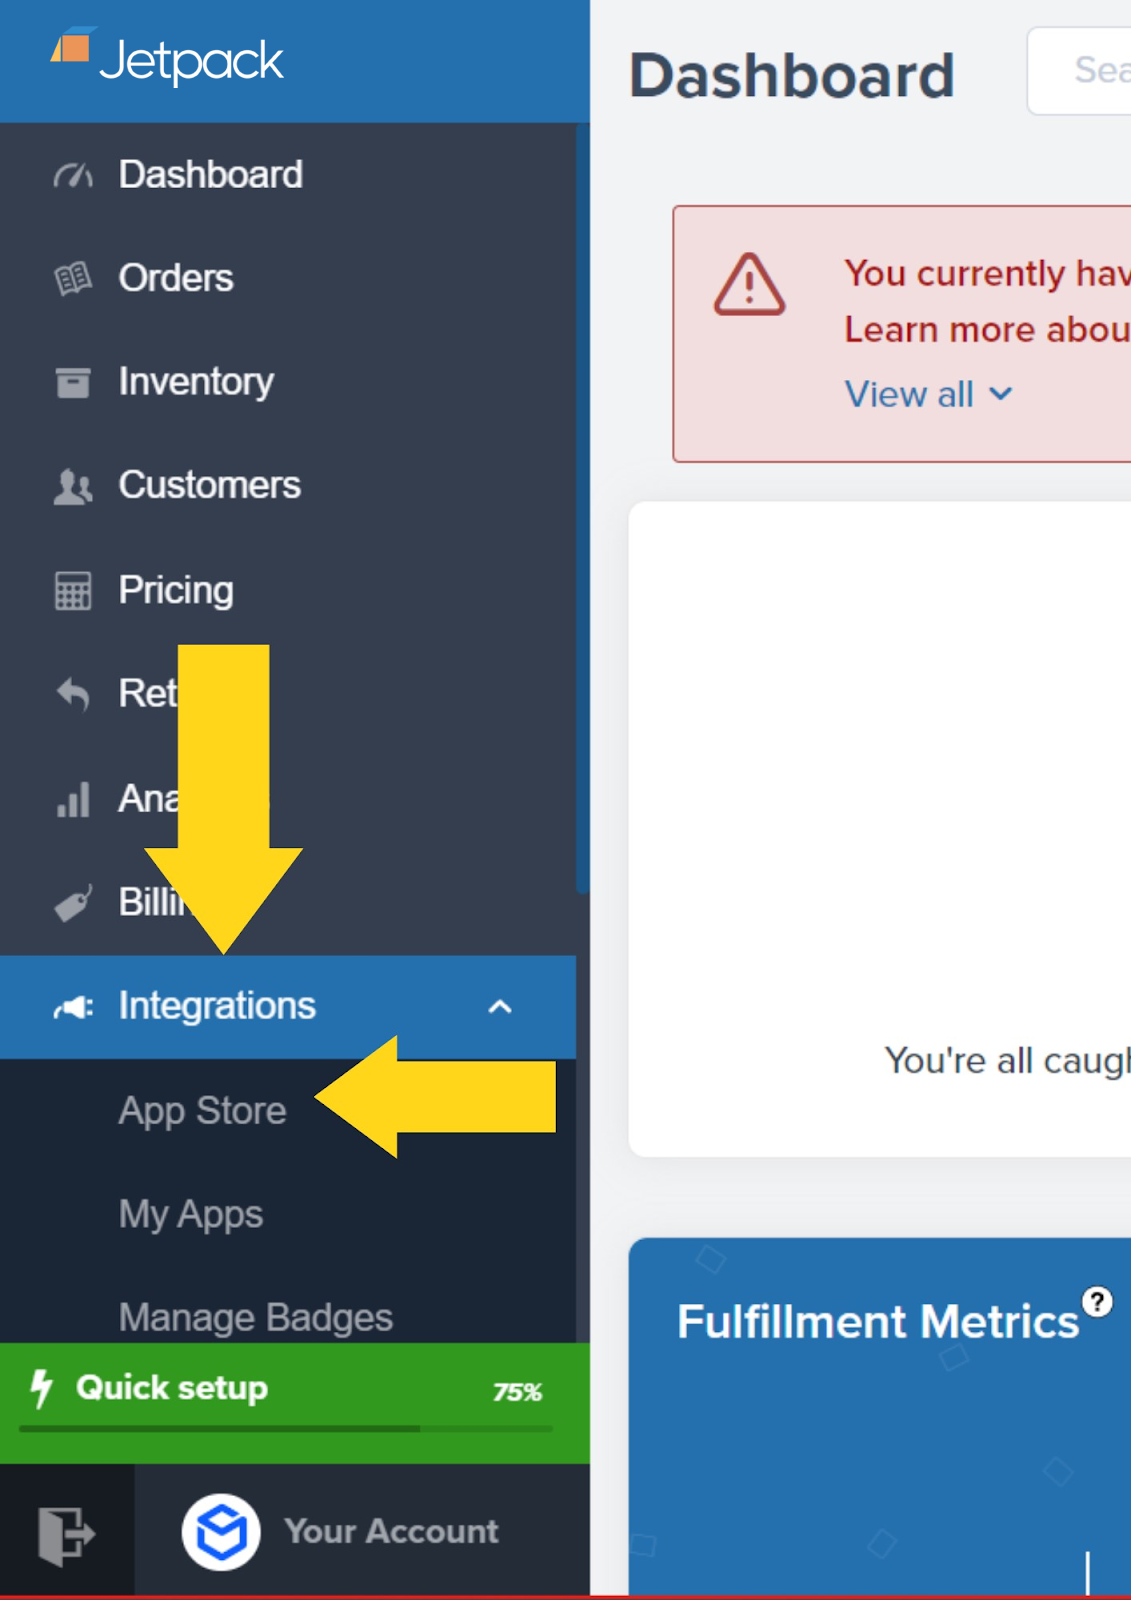Click the Learn more about link text
Image resolution: width=1131 pixels, height=1600 pixels.
point(987,330)
